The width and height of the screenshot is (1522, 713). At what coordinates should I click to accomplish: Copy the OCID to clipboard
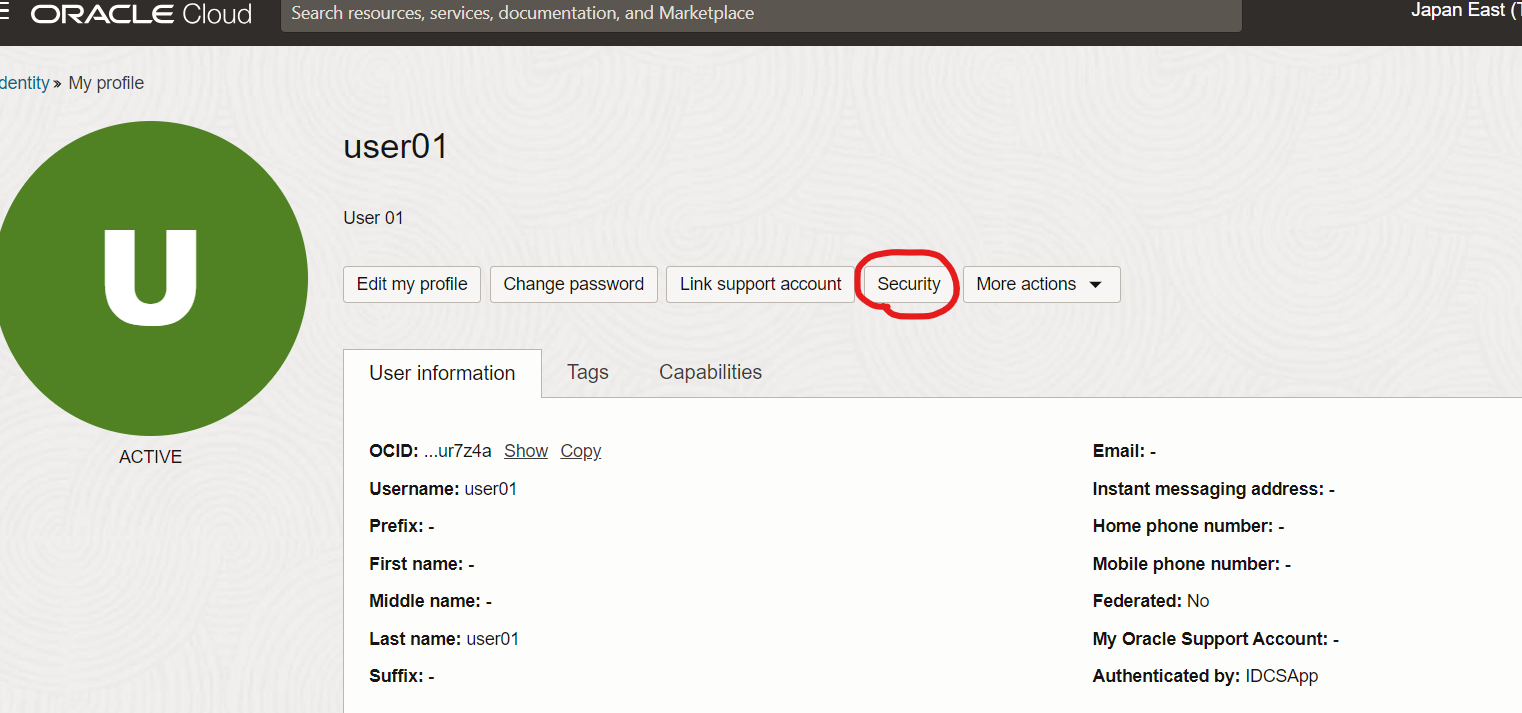coord(581,451)
